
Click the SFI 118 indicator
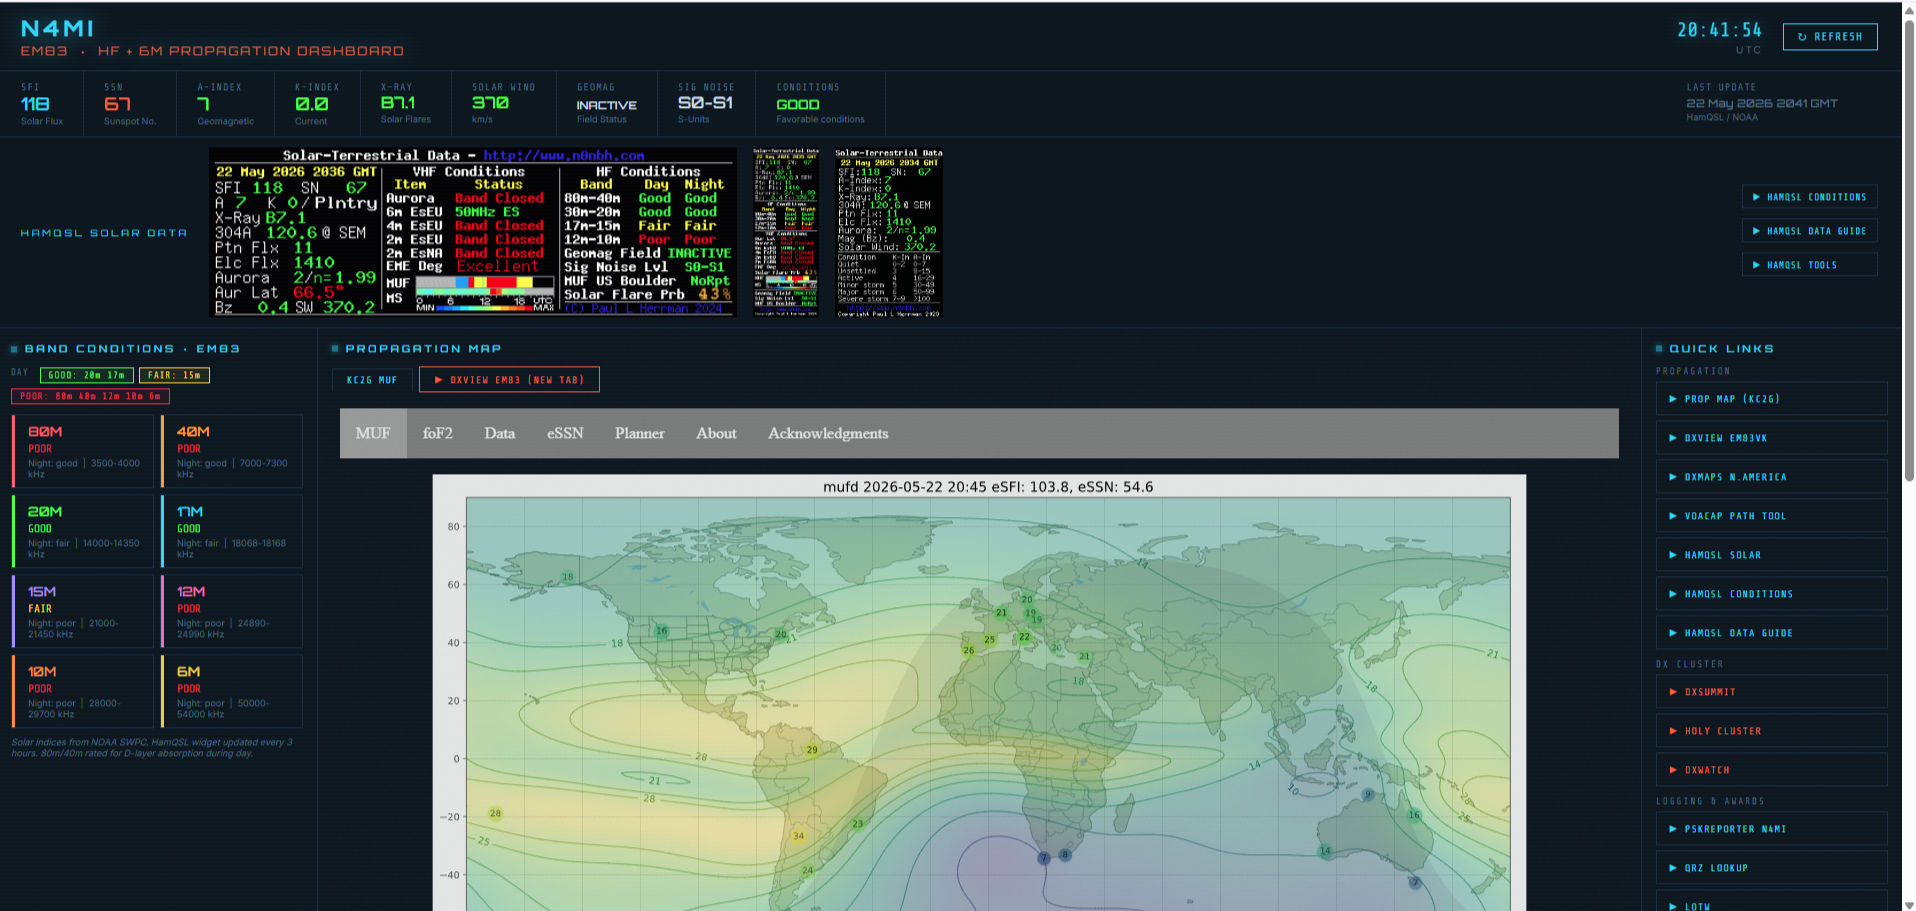click(x=35, y=104)
